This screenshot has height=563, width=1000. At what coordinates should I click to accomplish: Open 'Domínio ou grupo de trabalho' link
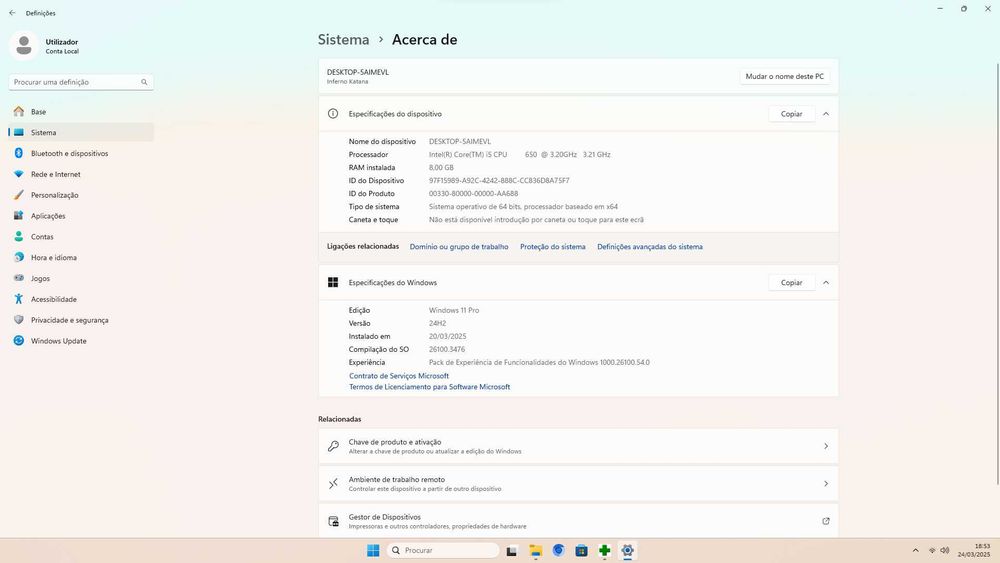click(x=459, y=247)
